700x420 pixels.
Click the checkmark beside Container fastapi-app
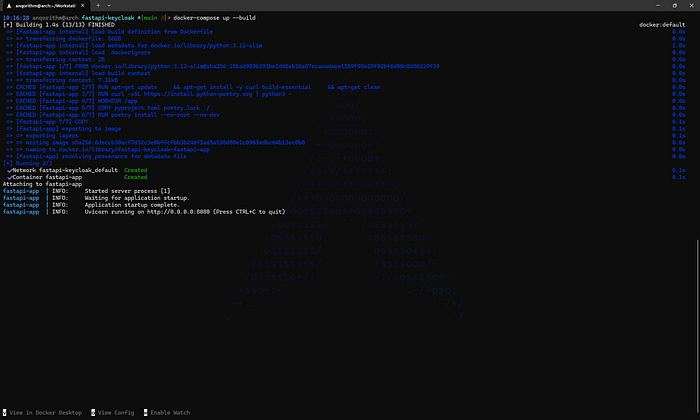click(9, 178)
